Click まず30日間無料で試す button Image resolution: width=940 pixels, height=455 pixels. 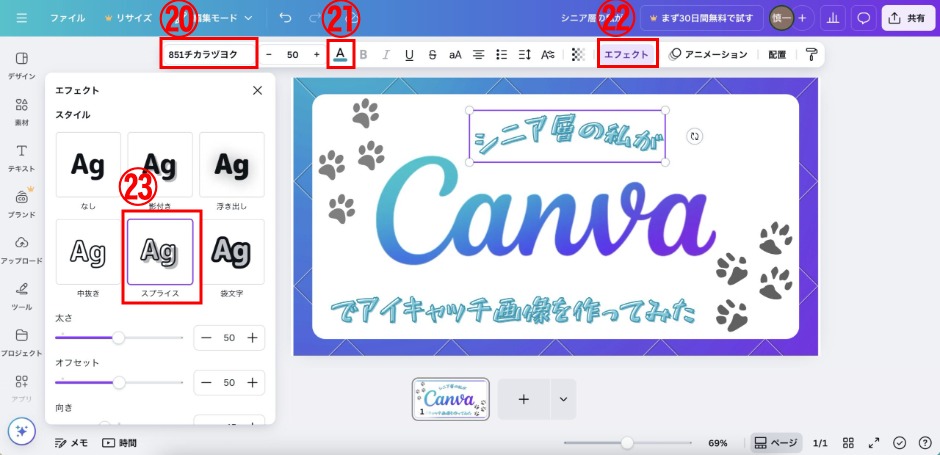point(701,18)
